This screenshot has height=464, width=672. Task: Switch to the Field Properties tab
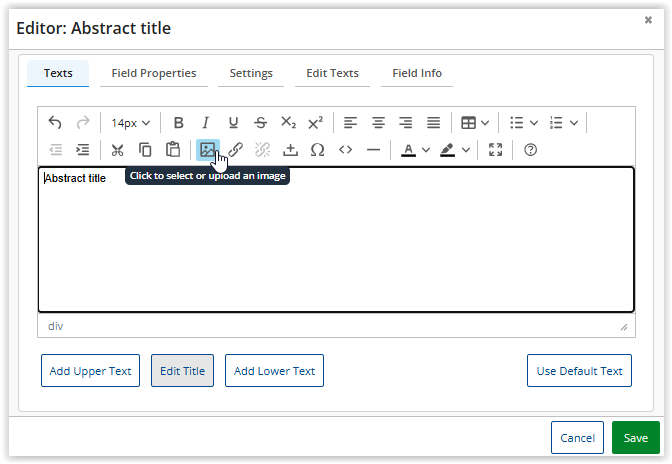click(x=154, y=73)
